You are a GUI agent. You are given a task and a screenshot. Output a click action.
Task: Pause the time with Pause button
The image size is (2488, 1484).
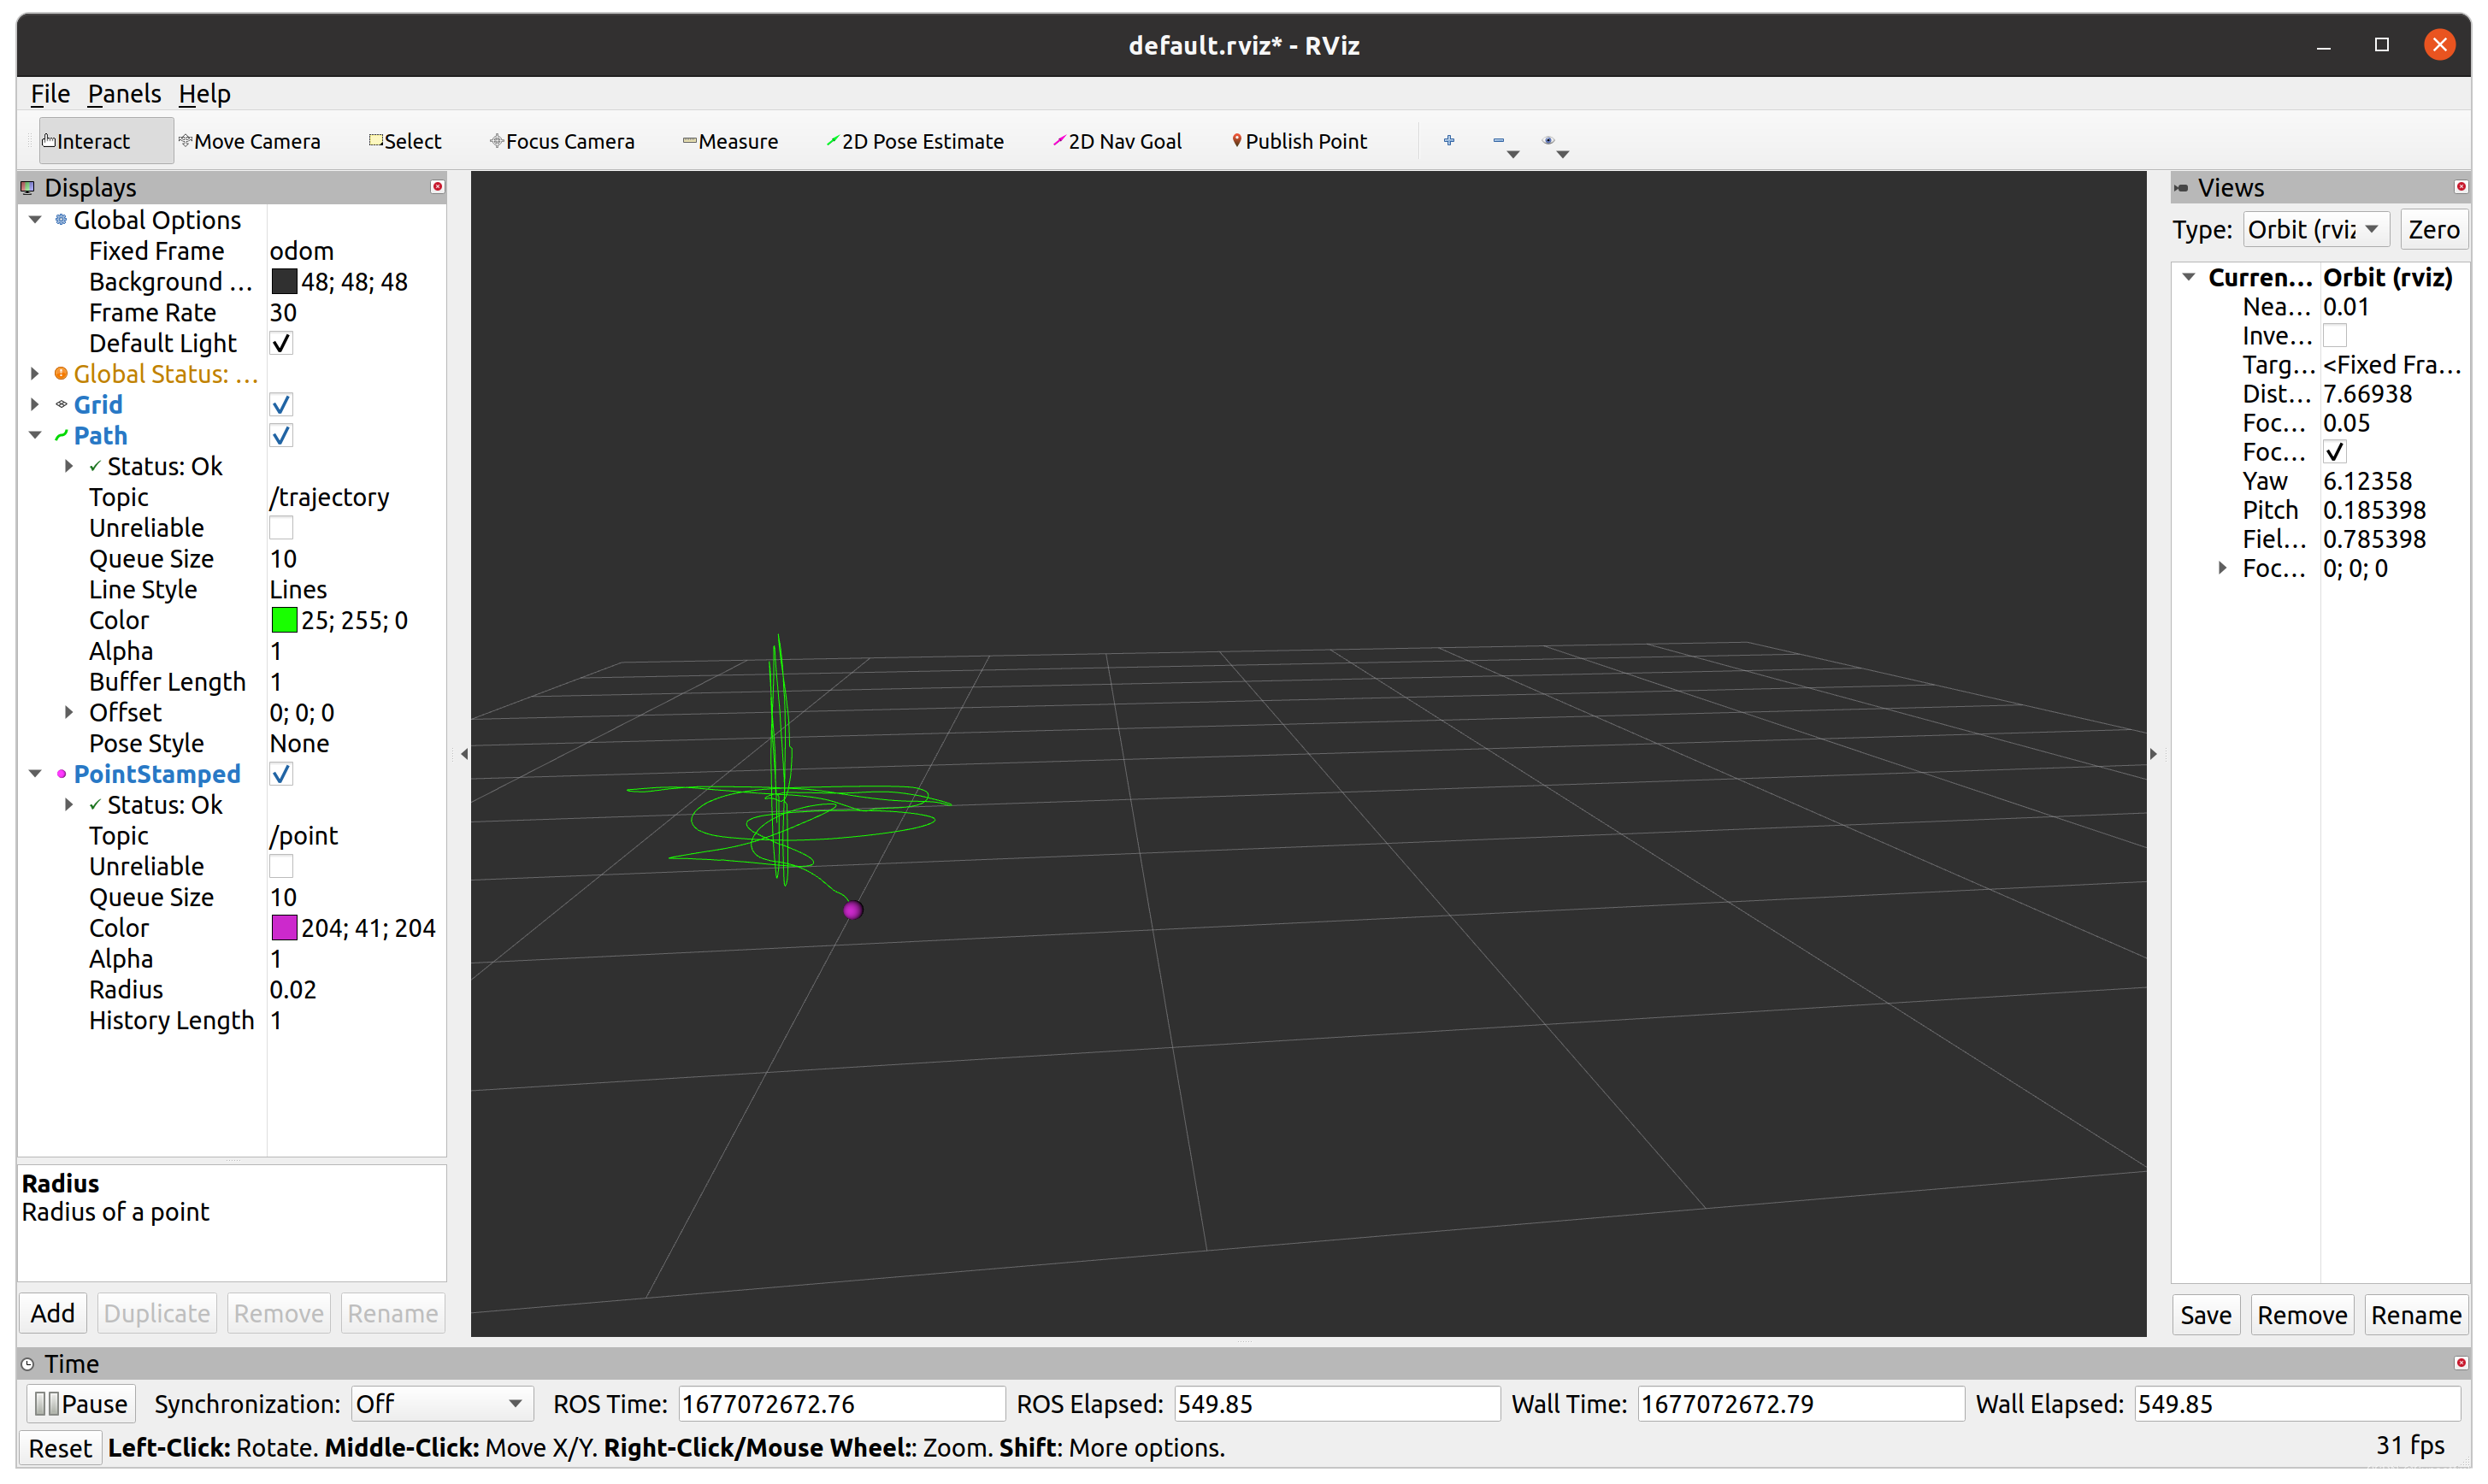(x=81, y=1403)
